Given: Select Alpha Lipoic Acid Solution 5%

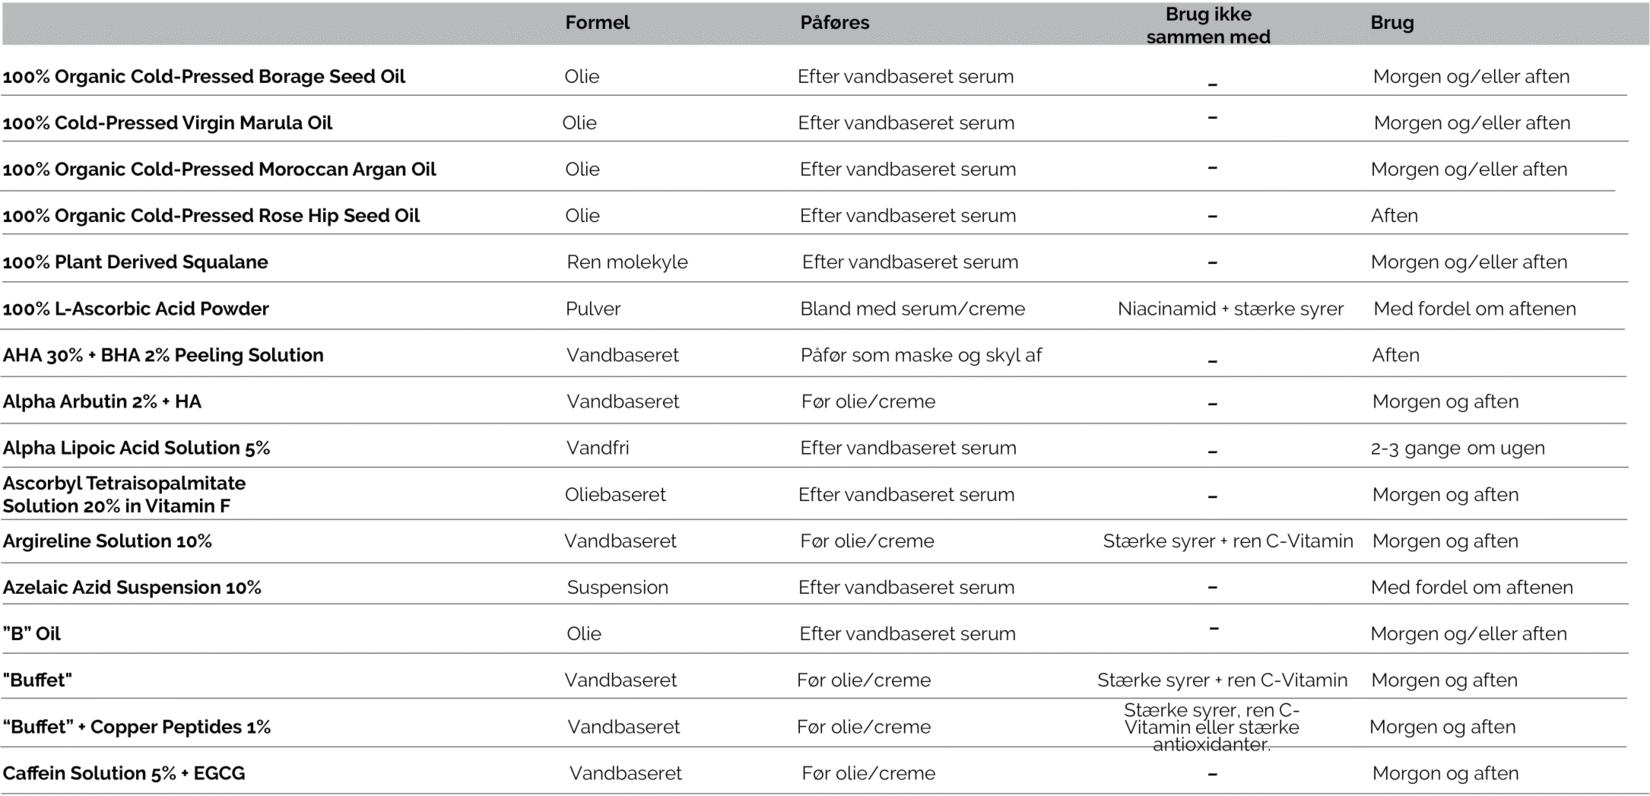Looking at the screenshot, I should click(137, 448).
